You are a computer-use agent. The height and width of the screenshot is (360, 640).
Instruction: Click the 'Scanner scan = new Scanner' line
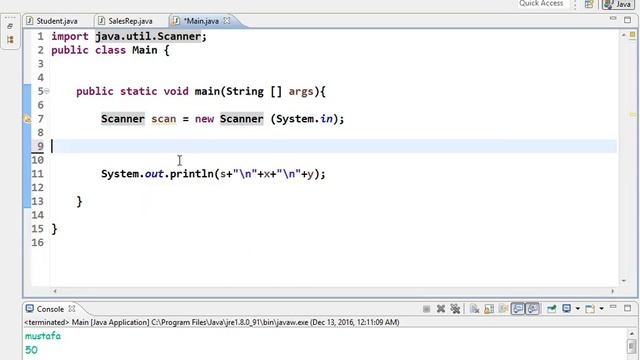coord(222,119)
